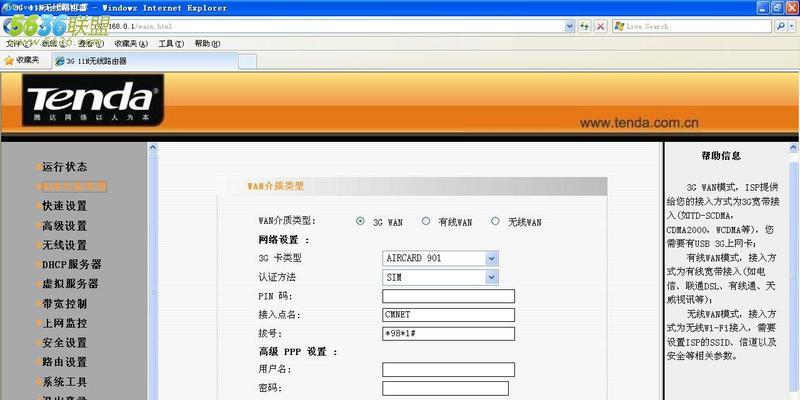Open 虚拟服务器 in the sidebar
This screenshot has height=400, width=800.
[x=70, y=284]
